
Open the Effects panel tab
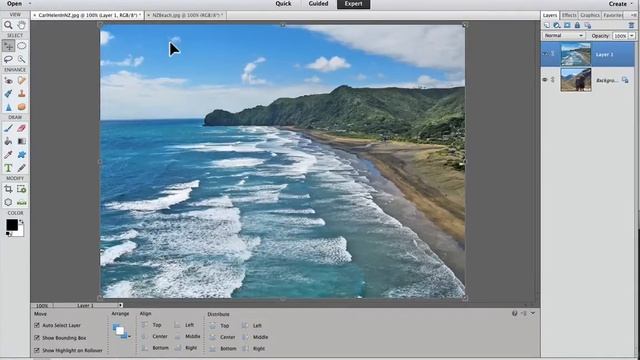[569, 16]
